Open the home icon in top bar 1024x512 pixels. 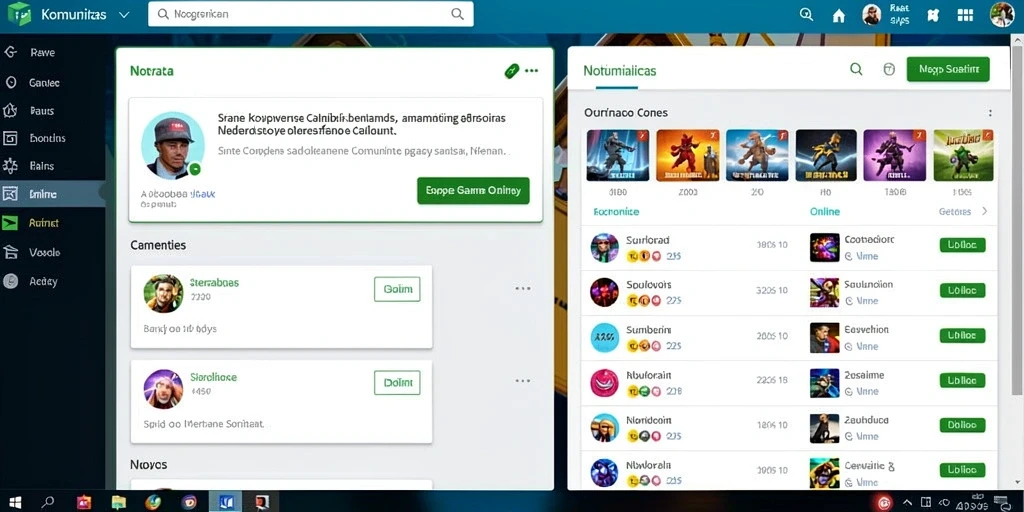[839, 16]
